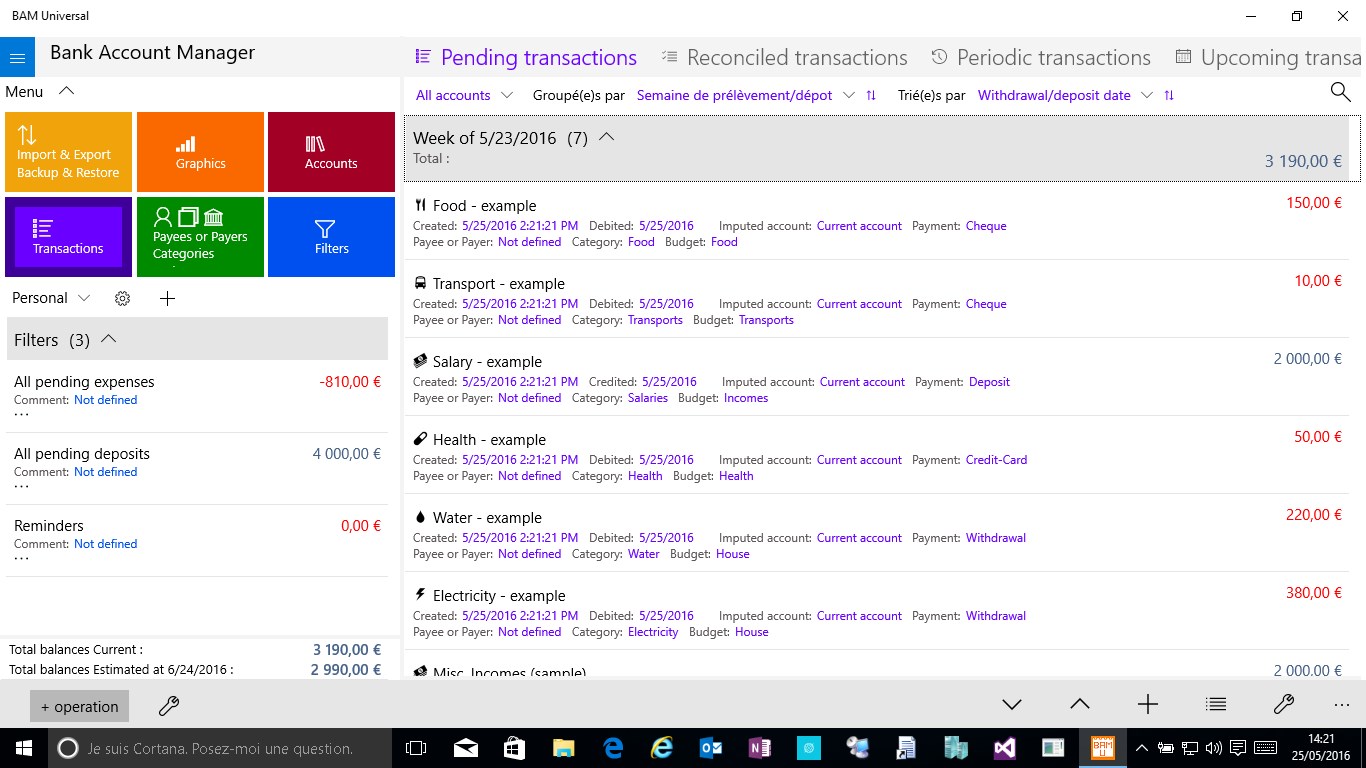Collapse Week of 5/23/2016 group
The image size is (1366, 768).
tap(606, 138)
